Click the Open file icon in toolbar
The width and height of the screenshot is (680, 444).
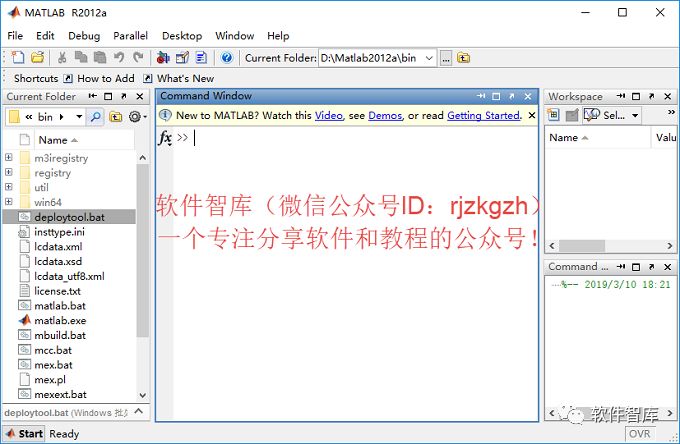(x=38, y=57)
